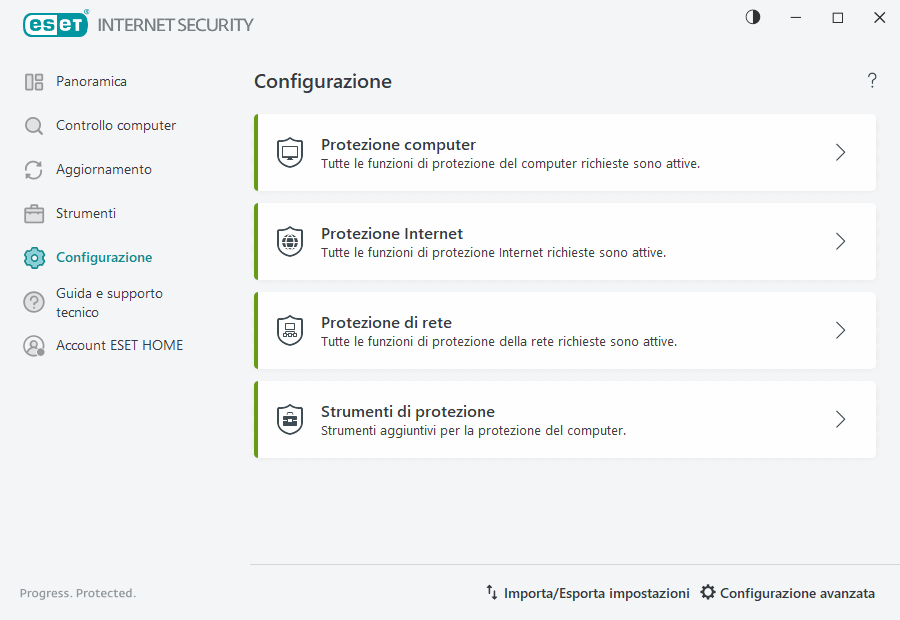Click the theme contrast icon in title bar
This screenshot has width=900, height=620.
[x=752, y=17]
